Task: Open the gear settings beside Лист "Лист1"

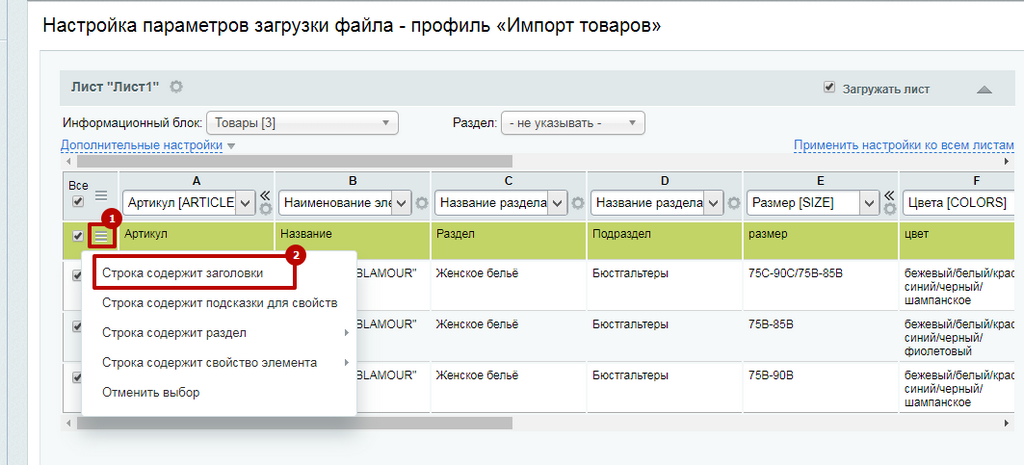Action: [176, 87]
